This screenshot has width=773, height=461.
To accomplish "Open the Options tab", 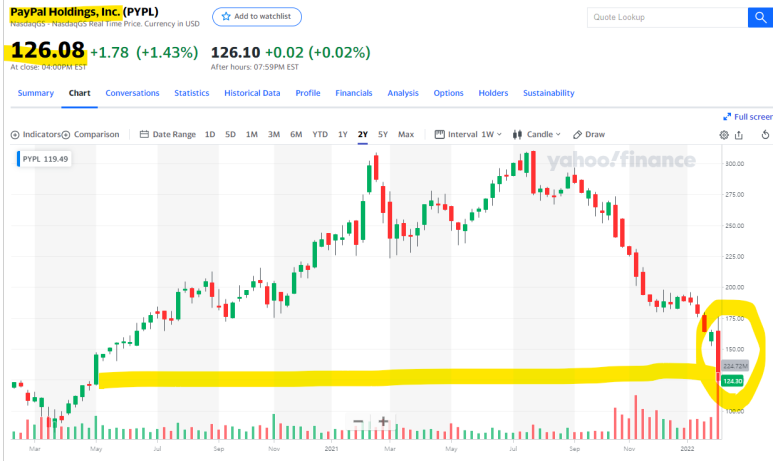I will 448,93.
